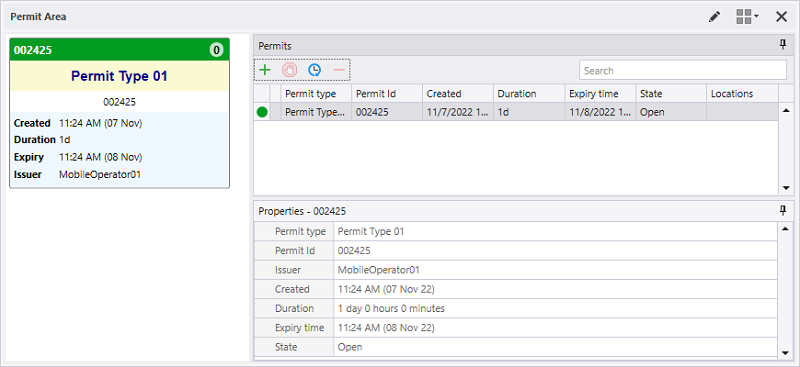Select the 1d duration cell in table
The width and height of the screenshot is (800, 367).
pyautogui.click(x=529, y=112)
